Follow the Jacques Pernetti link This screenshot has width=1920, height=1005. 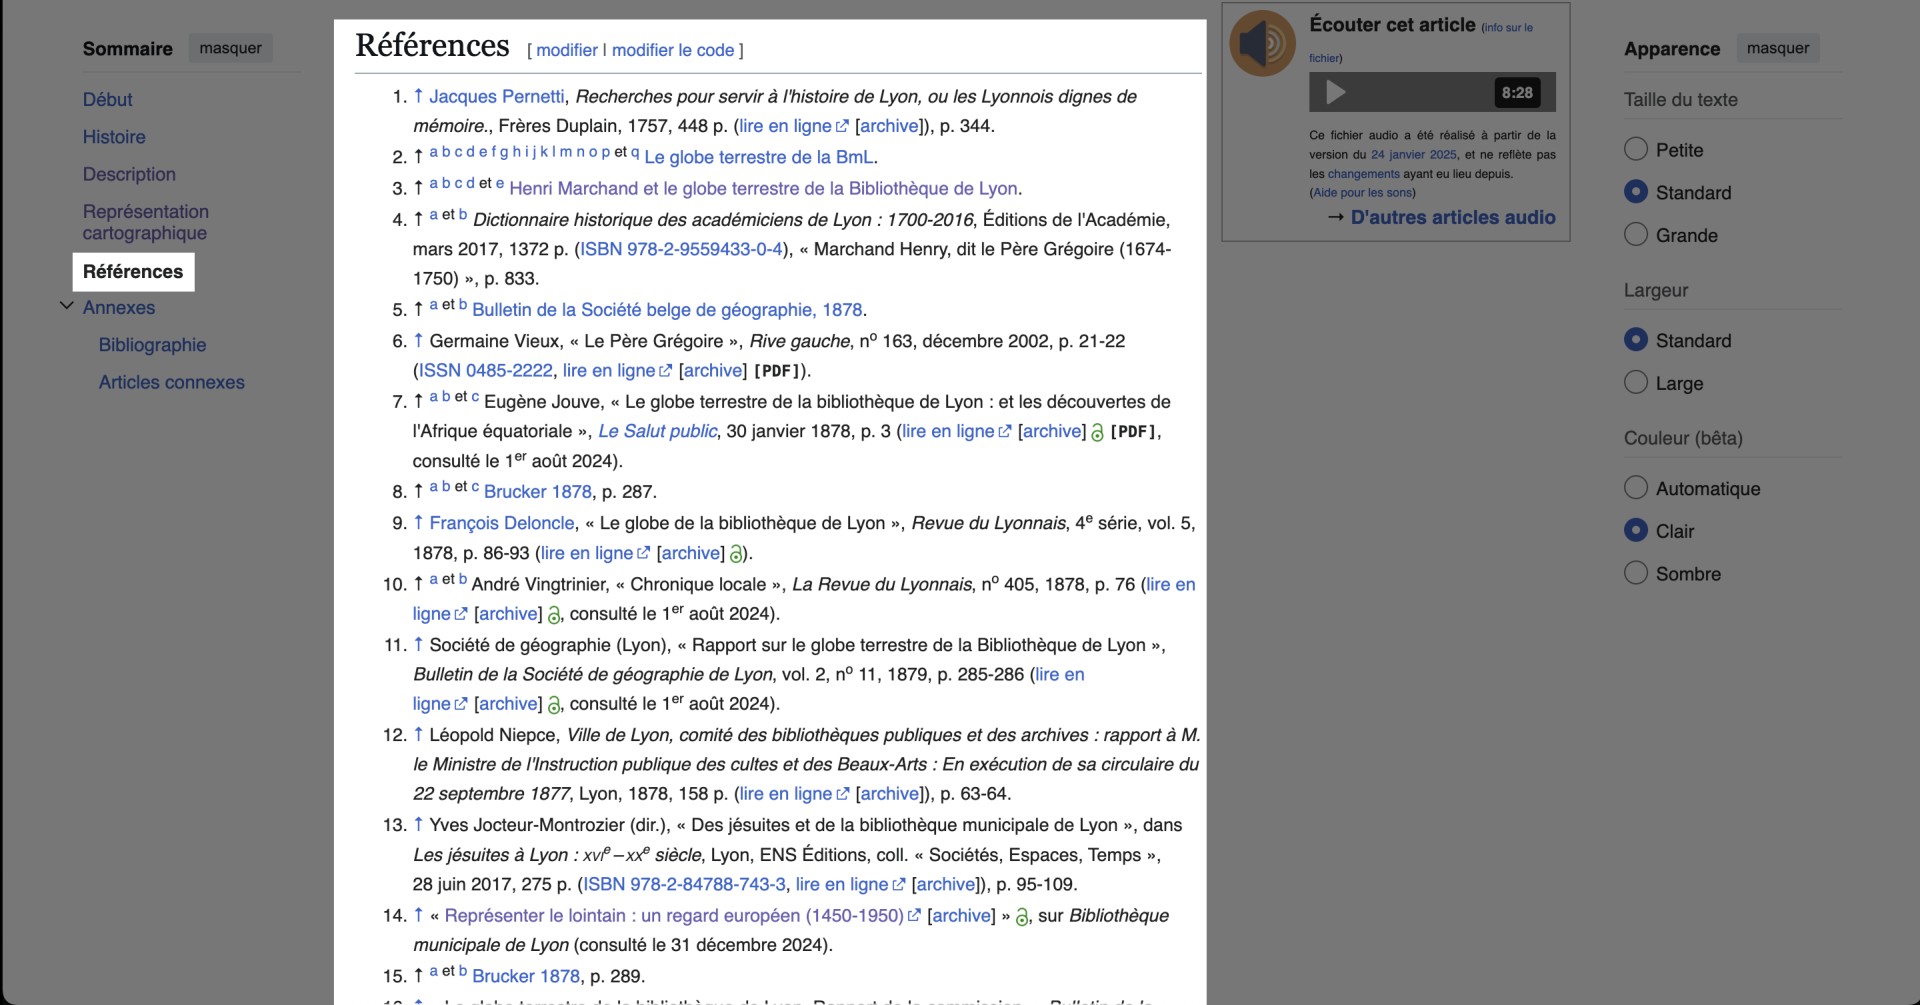point(496,96)
